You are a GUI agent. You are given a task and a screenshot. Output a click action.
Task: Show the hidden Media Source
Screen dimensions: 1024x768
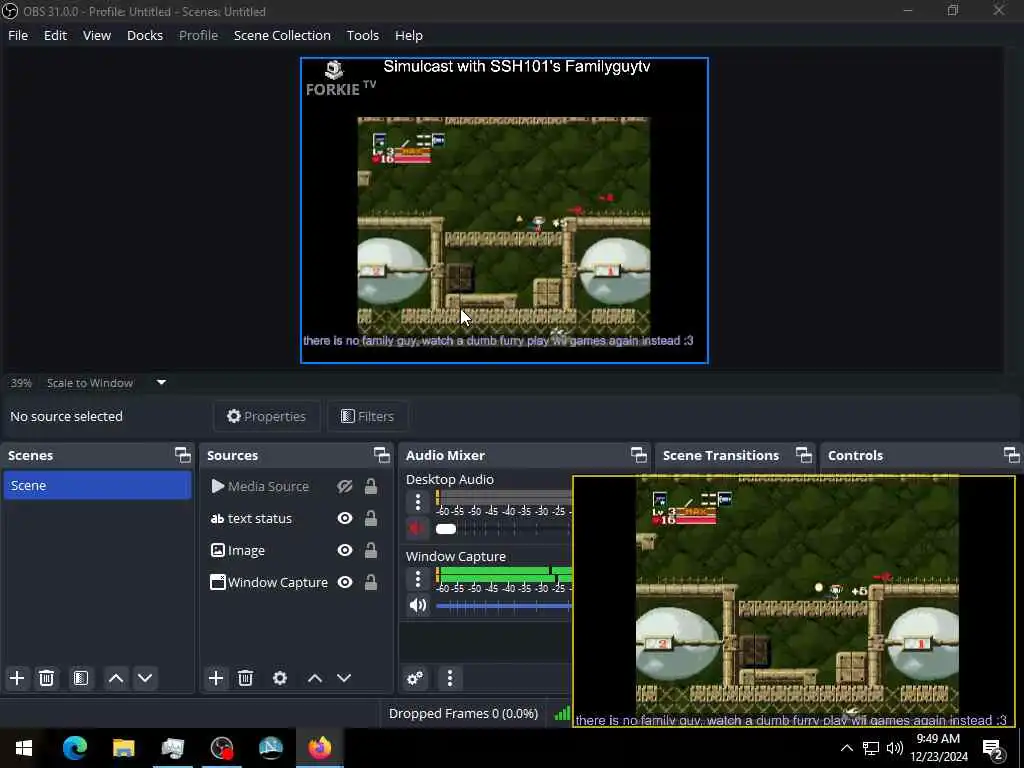[345, 487]
